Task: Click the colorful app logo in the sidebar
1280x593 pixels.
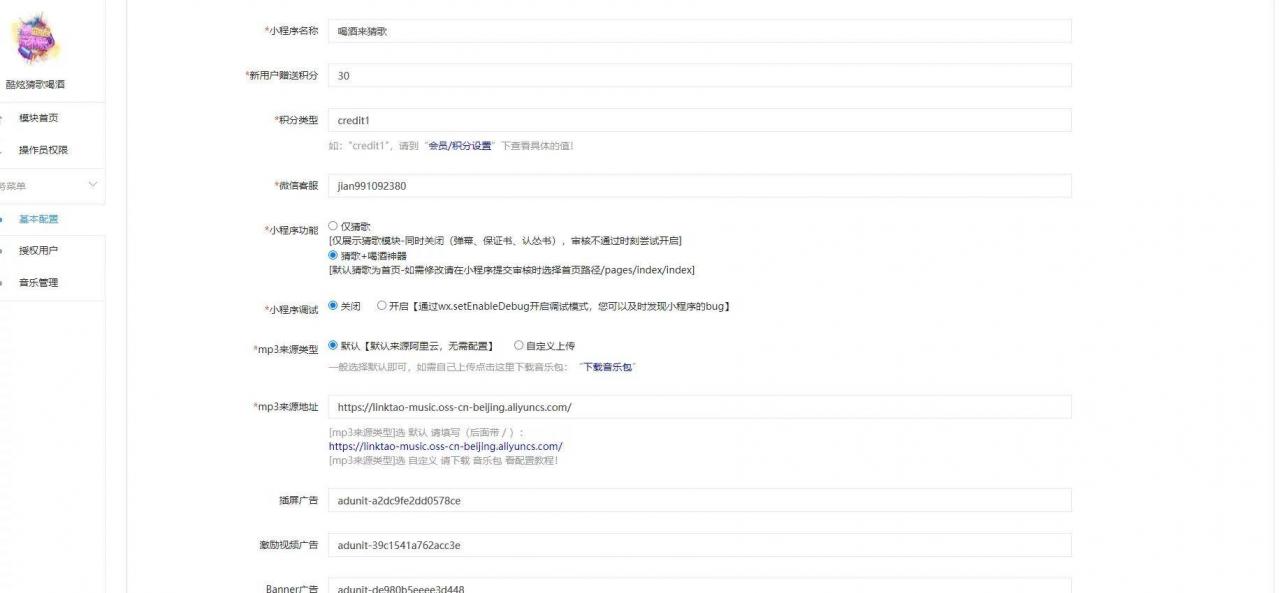Action: [35, 40]
